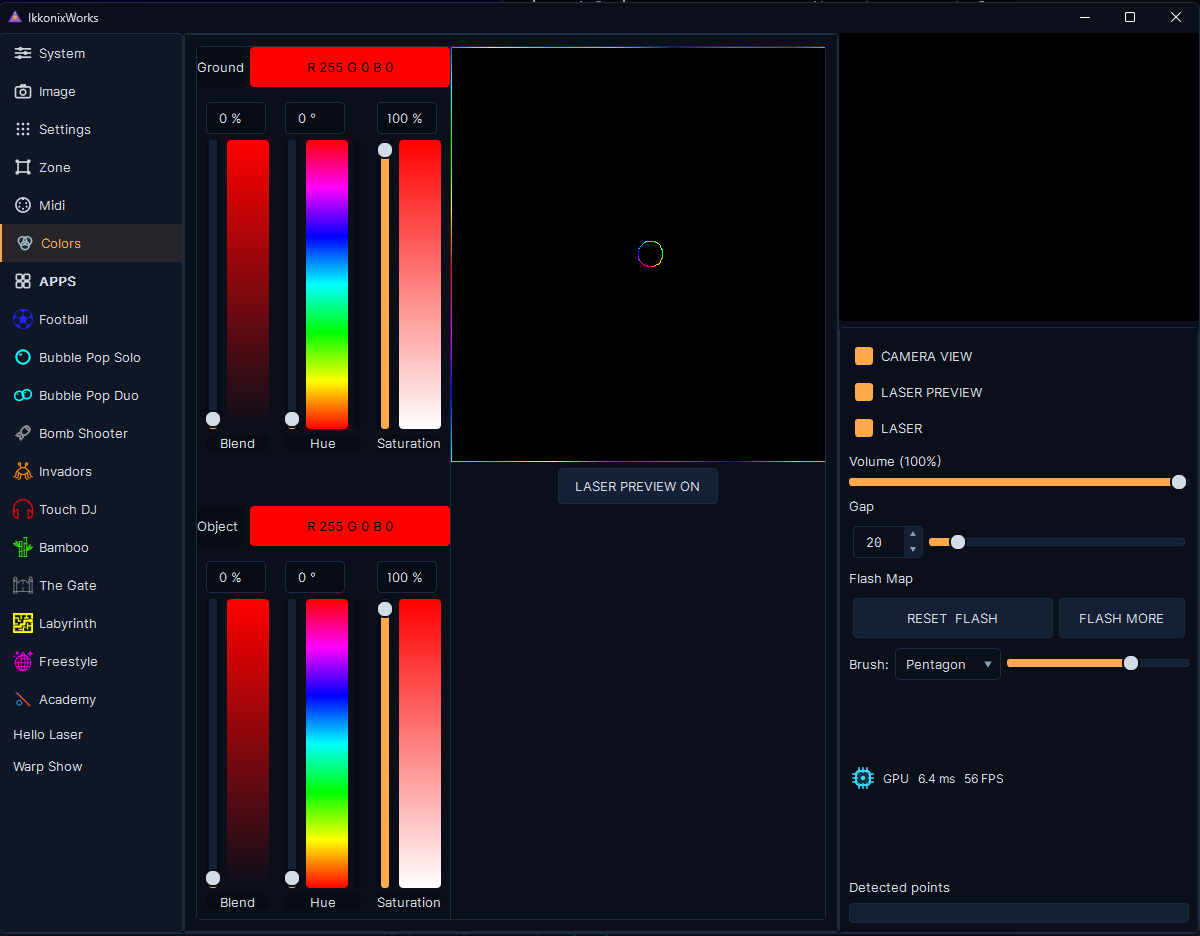The height and width of the screenshot is (936, 1200).
Task: Click the Ground color R 255 G 0 B 0 swatch
Action: pos(350,67)
